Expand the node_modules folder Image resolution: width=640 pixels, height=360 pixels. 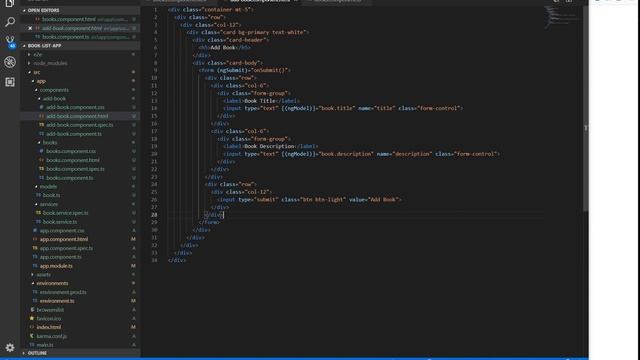coord(29,63)
